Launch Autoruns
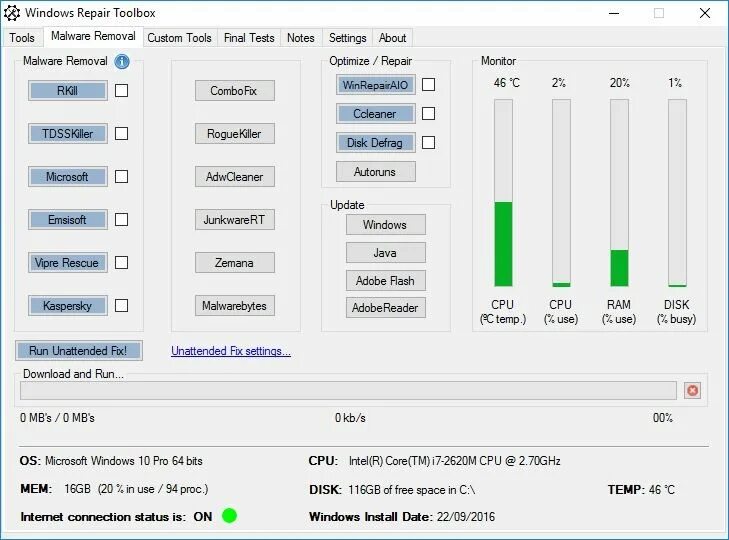The height and width of the screenshot is (540, 729). click(x=376, y=172)
